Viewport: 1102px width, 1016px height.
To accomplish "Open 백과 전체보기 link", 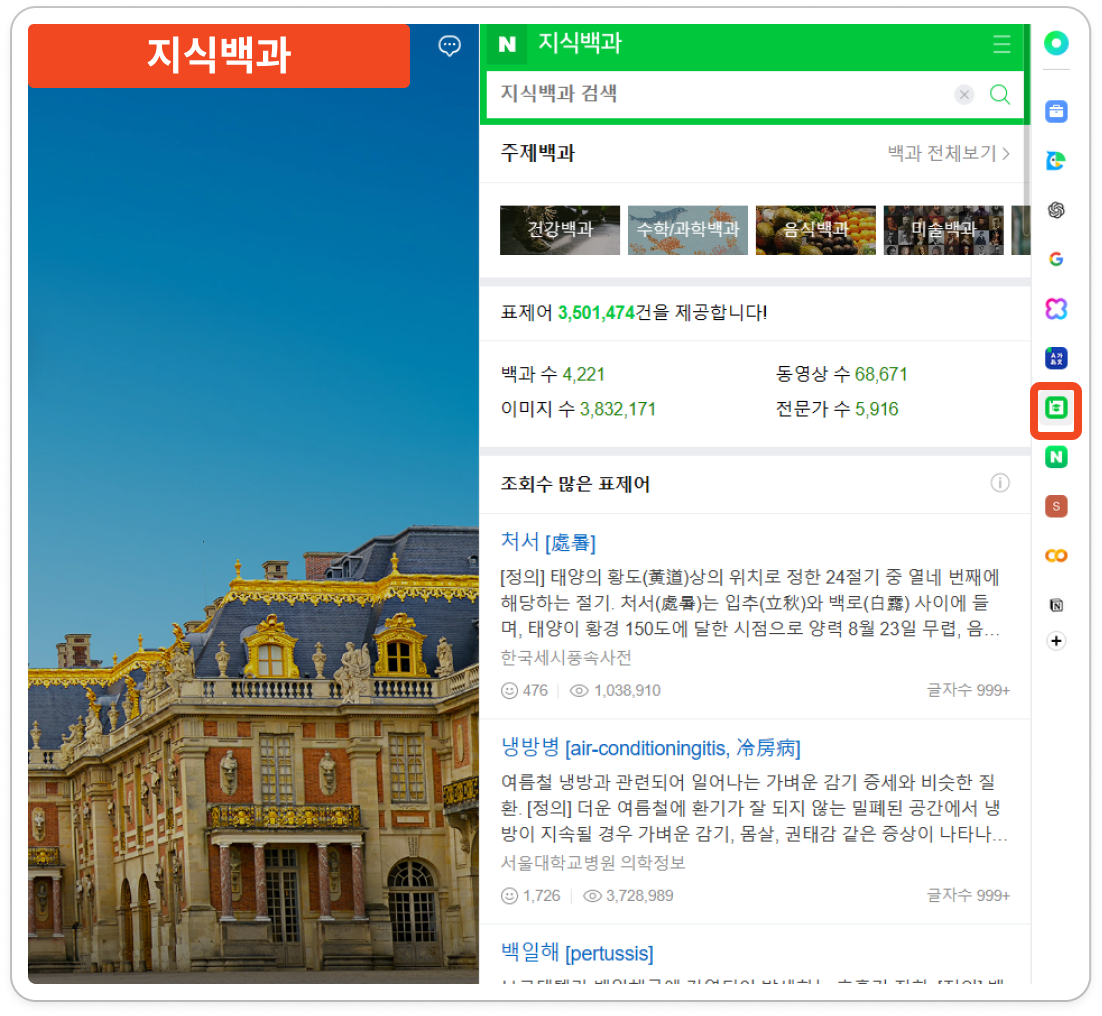I will click(x=948, y=153).
